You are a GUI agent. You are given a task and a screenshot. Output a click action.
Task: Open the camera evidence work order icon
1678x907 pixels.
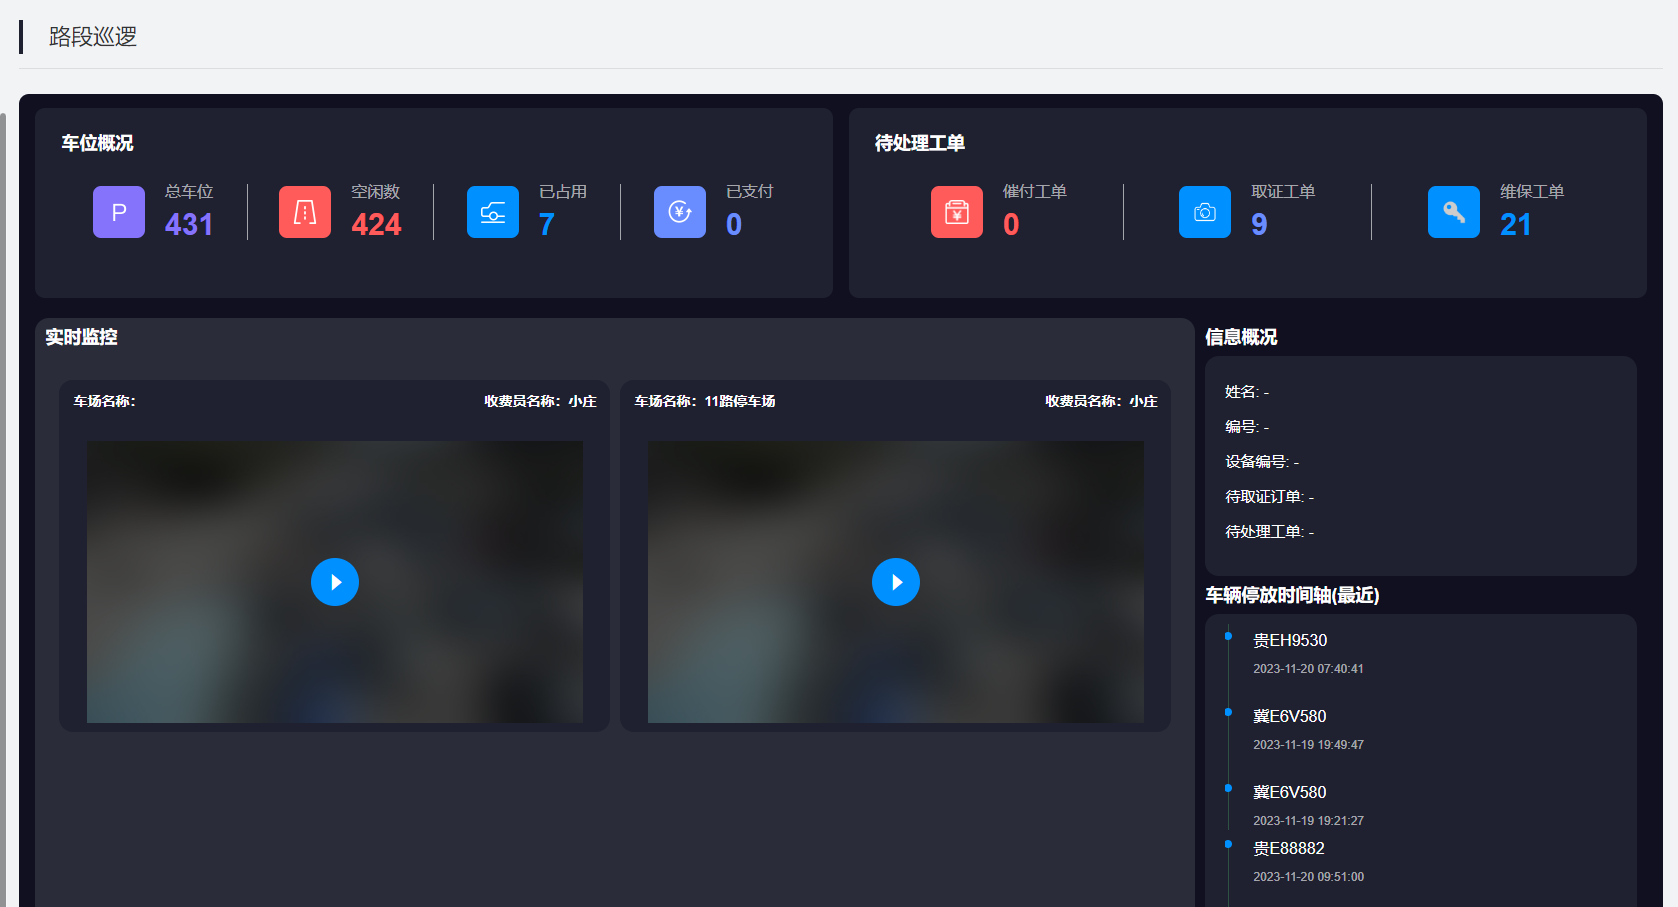pos(1205,212)
